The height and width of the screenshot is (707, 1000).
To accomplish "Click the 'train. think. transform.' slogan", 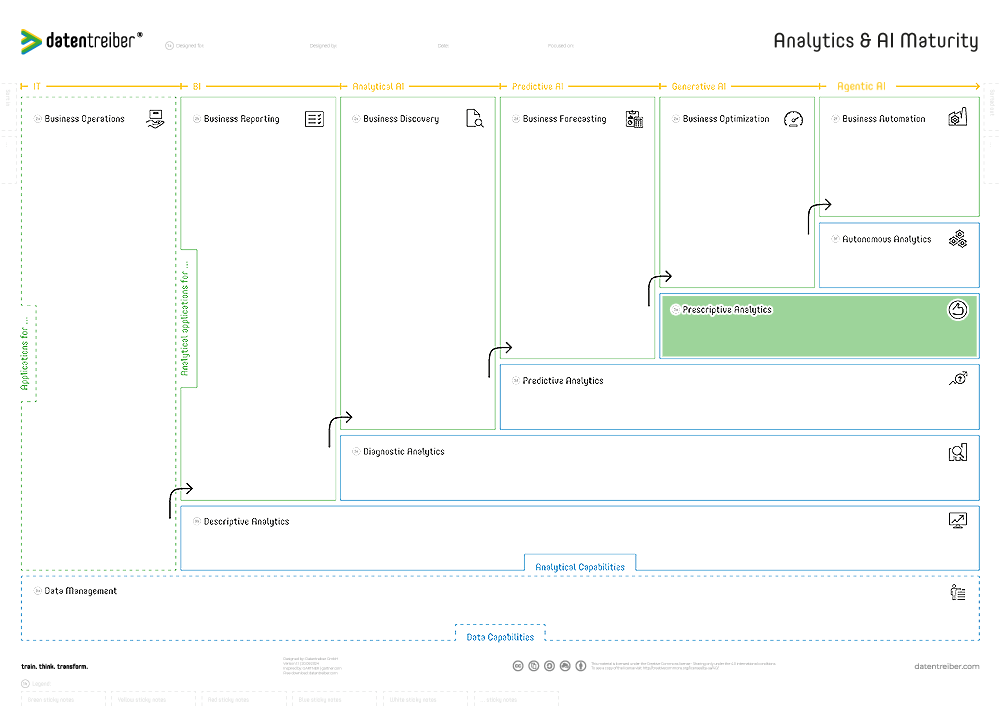I will pyautogui.click(x=54, y=666).
